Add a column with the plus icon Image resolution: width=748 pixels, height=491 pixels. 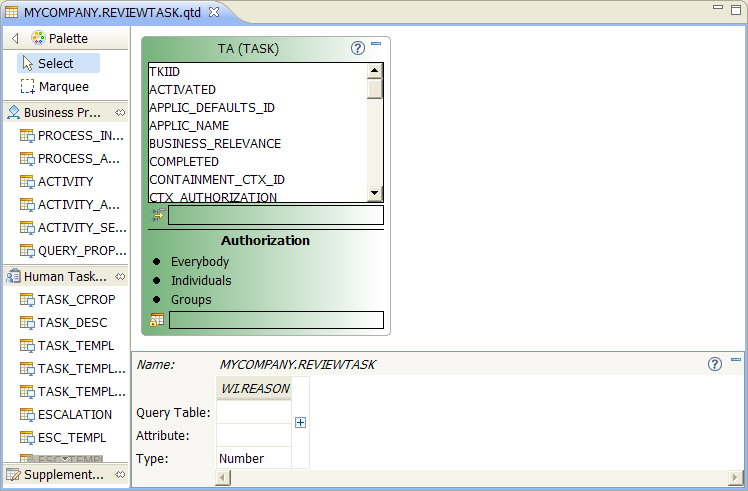coord(300,422)
